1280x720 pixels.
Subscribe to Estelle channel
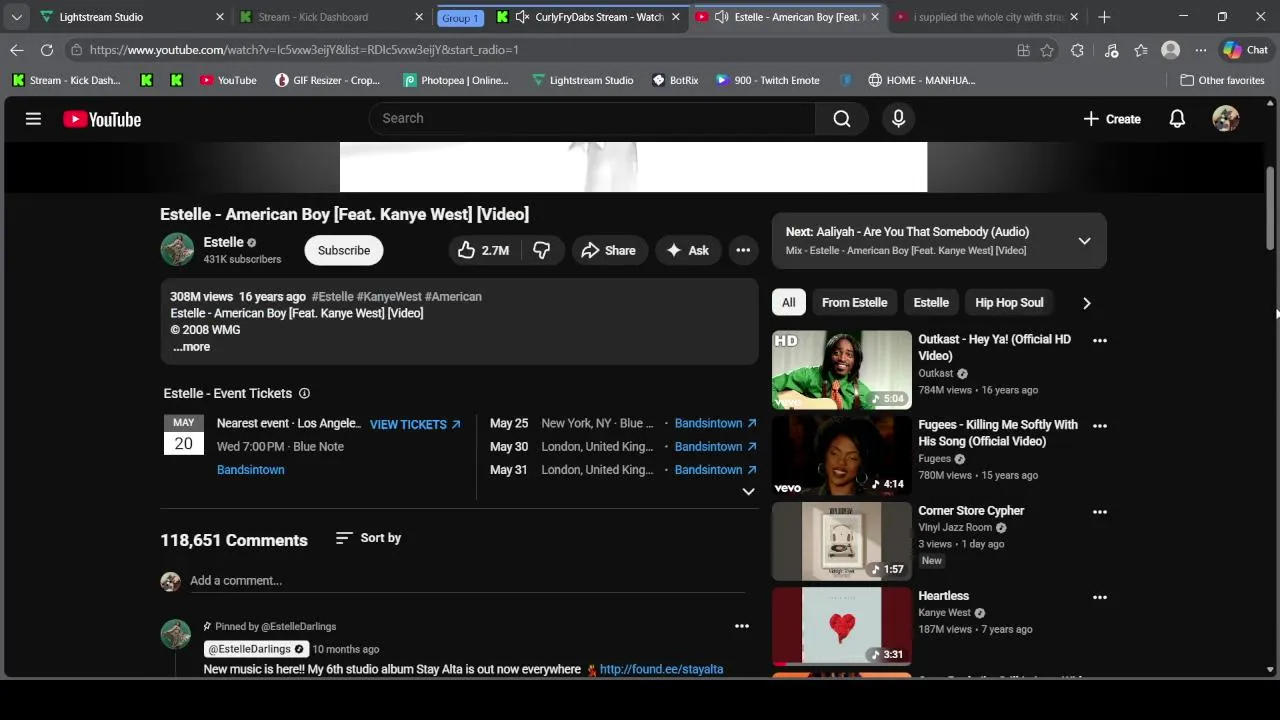point(344,251)
